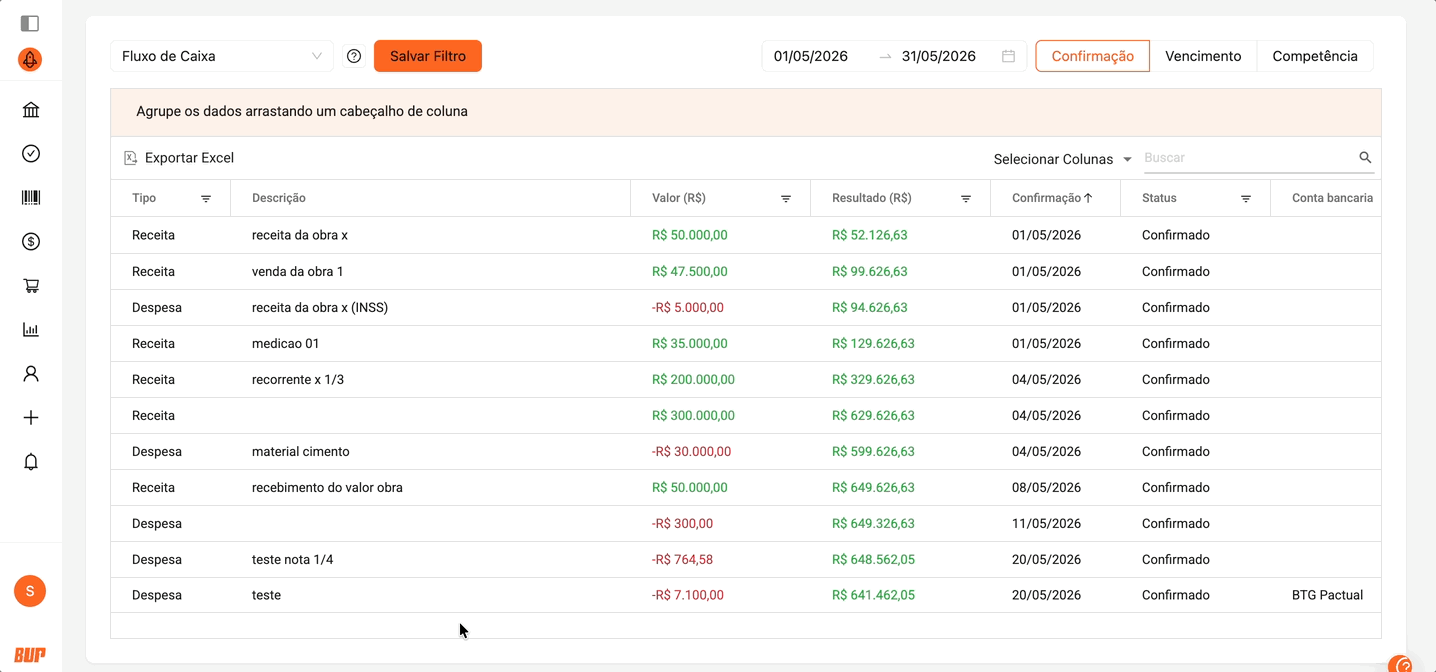Open the notifications bell icon
The height and width of the screenshot is (672, 1436).
[31, 462]
